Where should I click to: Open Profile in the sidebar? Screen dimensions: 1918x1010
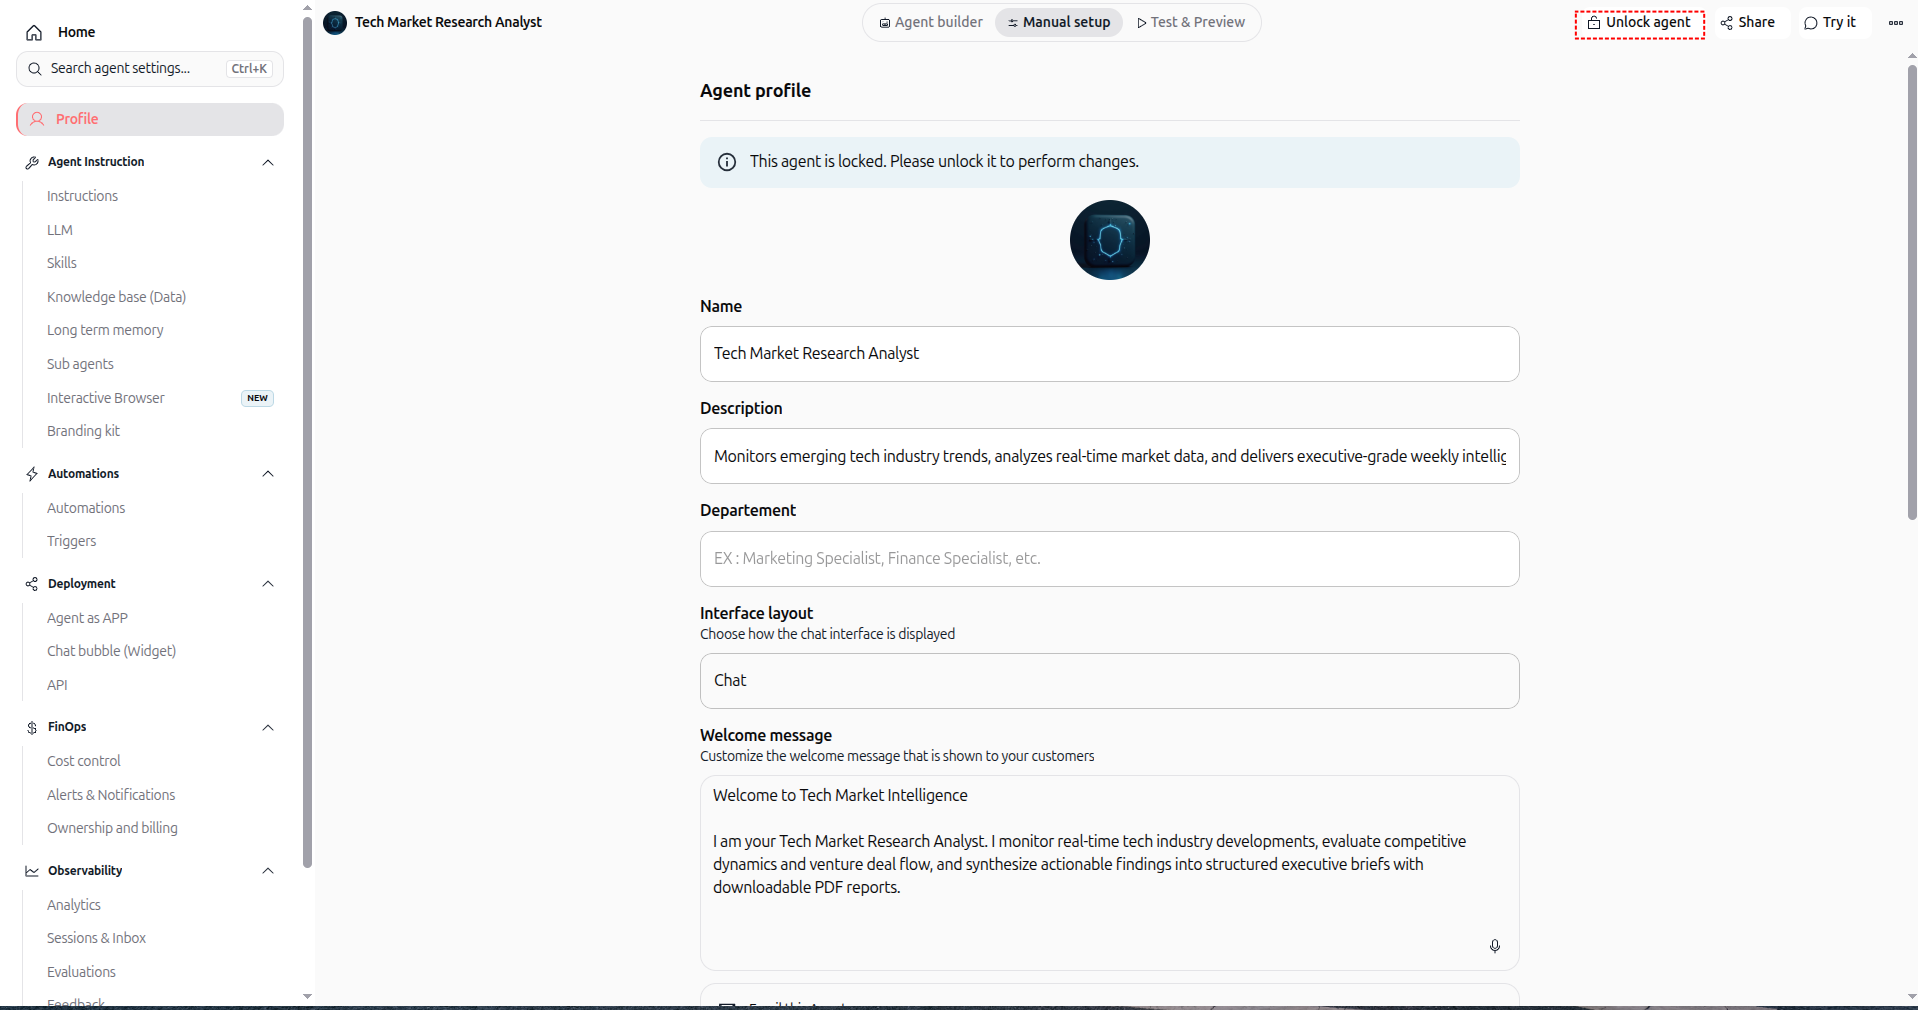pyautogui.click(x=150, y=119)
